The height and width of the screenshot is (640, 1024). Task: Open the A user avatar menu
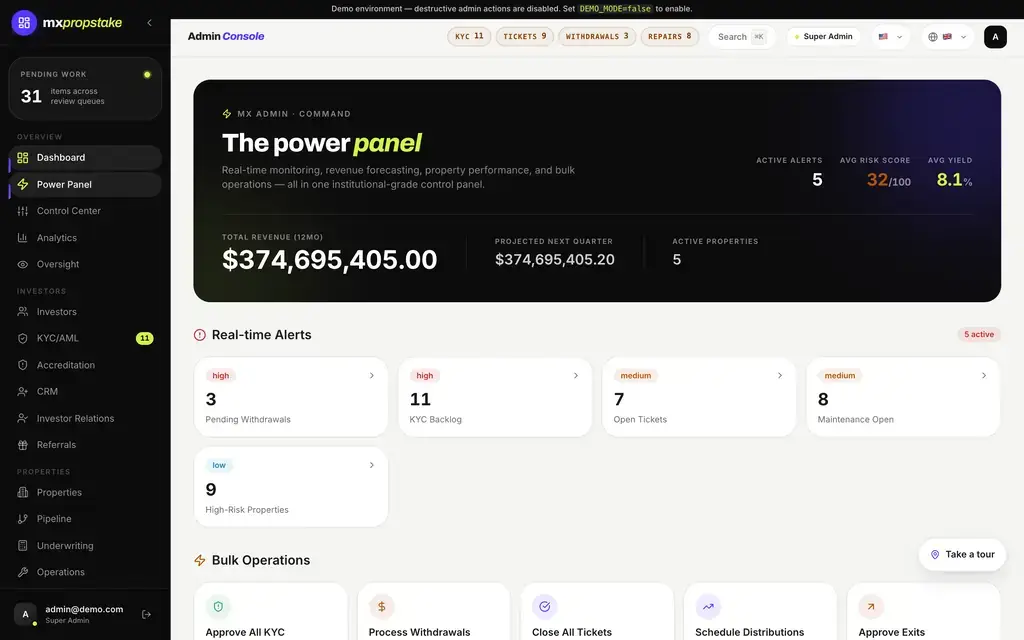click(995, 37)
